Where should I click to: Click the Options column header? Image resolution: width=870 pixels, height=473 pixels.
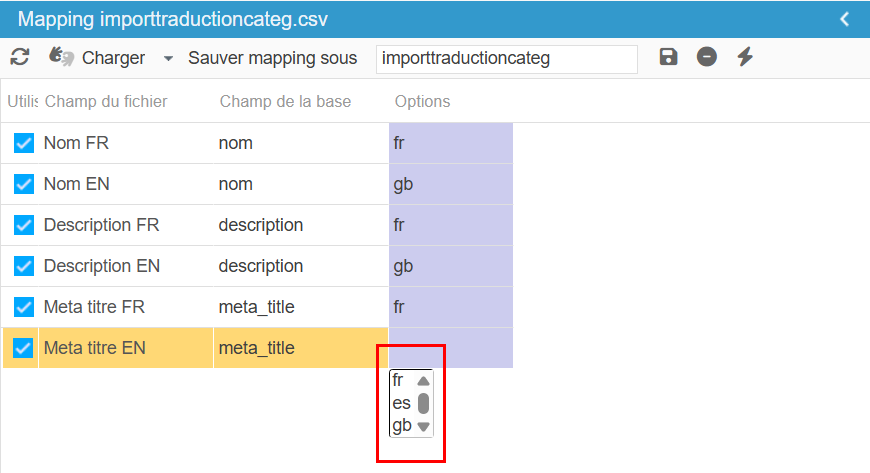coord(422,101)
